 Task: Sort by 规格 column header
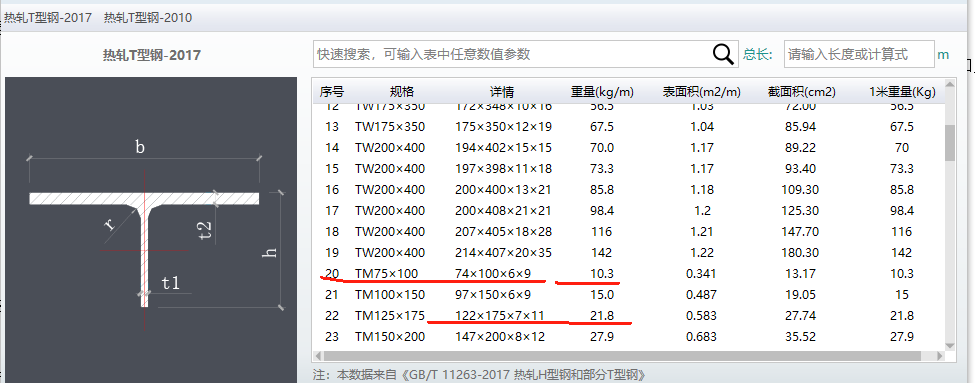tap(402, 92)
